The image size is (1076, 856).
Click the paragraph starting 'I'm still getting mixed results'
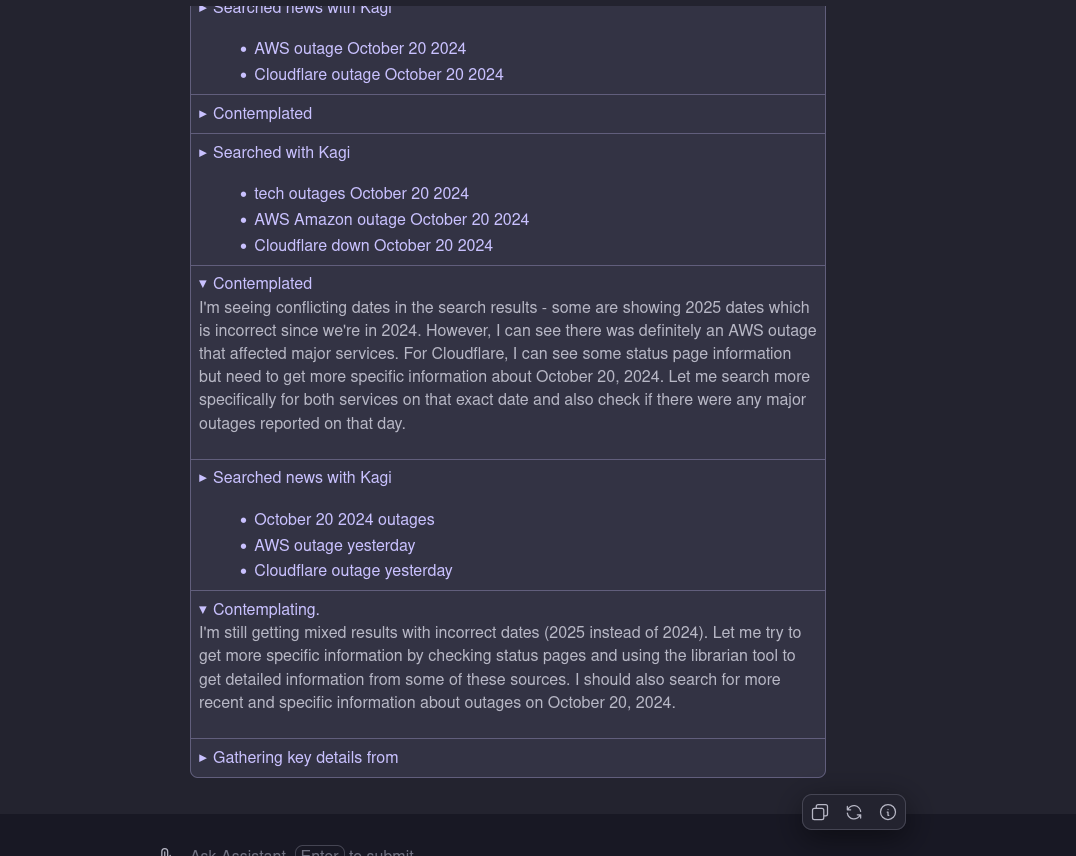pyautogui.click(x=500, y=667)
